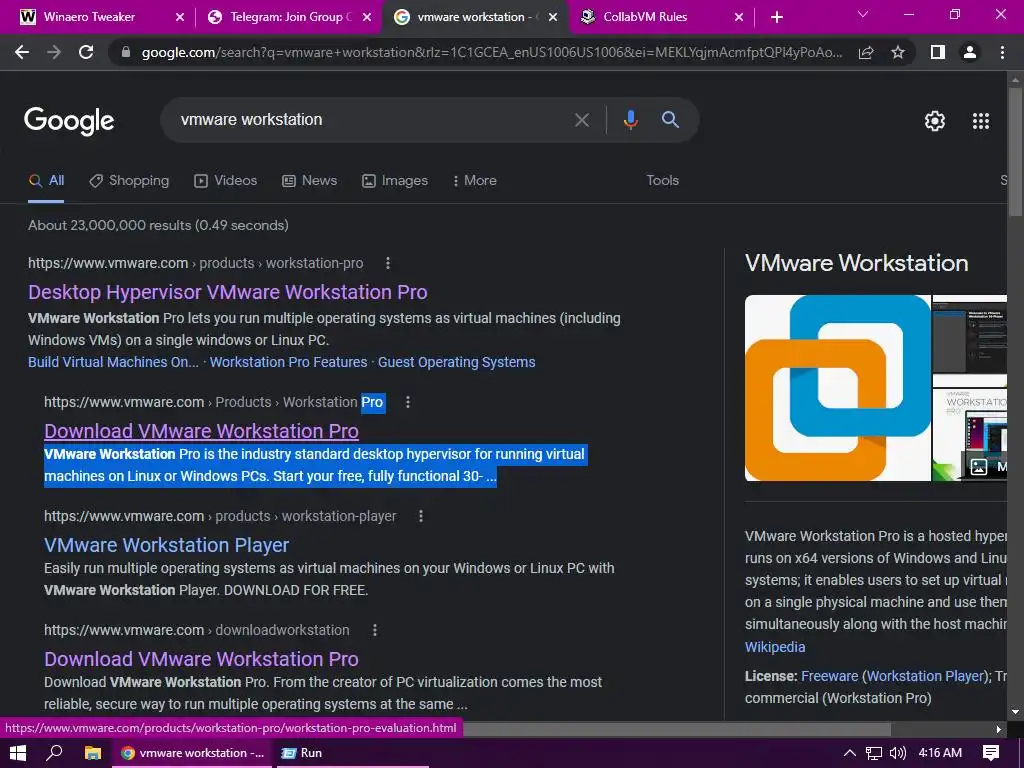This screenshot has height=768, width=1024.
Task: Open Workstation Pro Features sitelink
Action: coord(288,362)
